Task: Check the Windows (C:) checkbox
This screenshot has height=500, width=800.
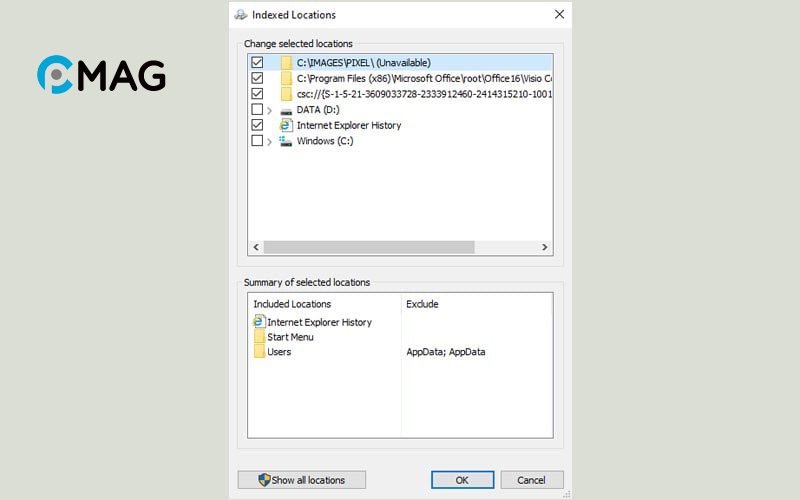Action: point(257,141)
